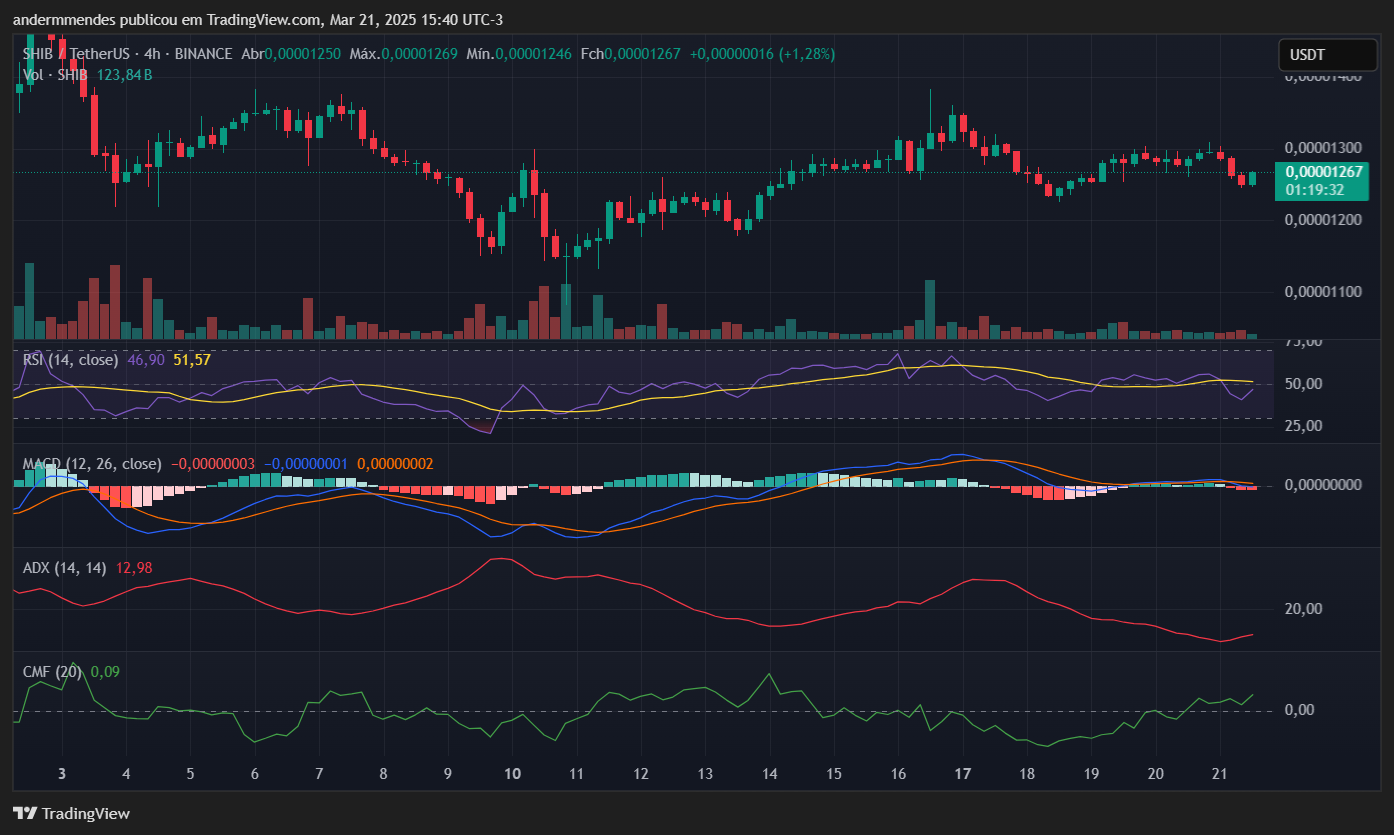The height and width of the screenshot is (835, 1394).
Task: Click the volume value 123,84 B
Action: (124, 75)
